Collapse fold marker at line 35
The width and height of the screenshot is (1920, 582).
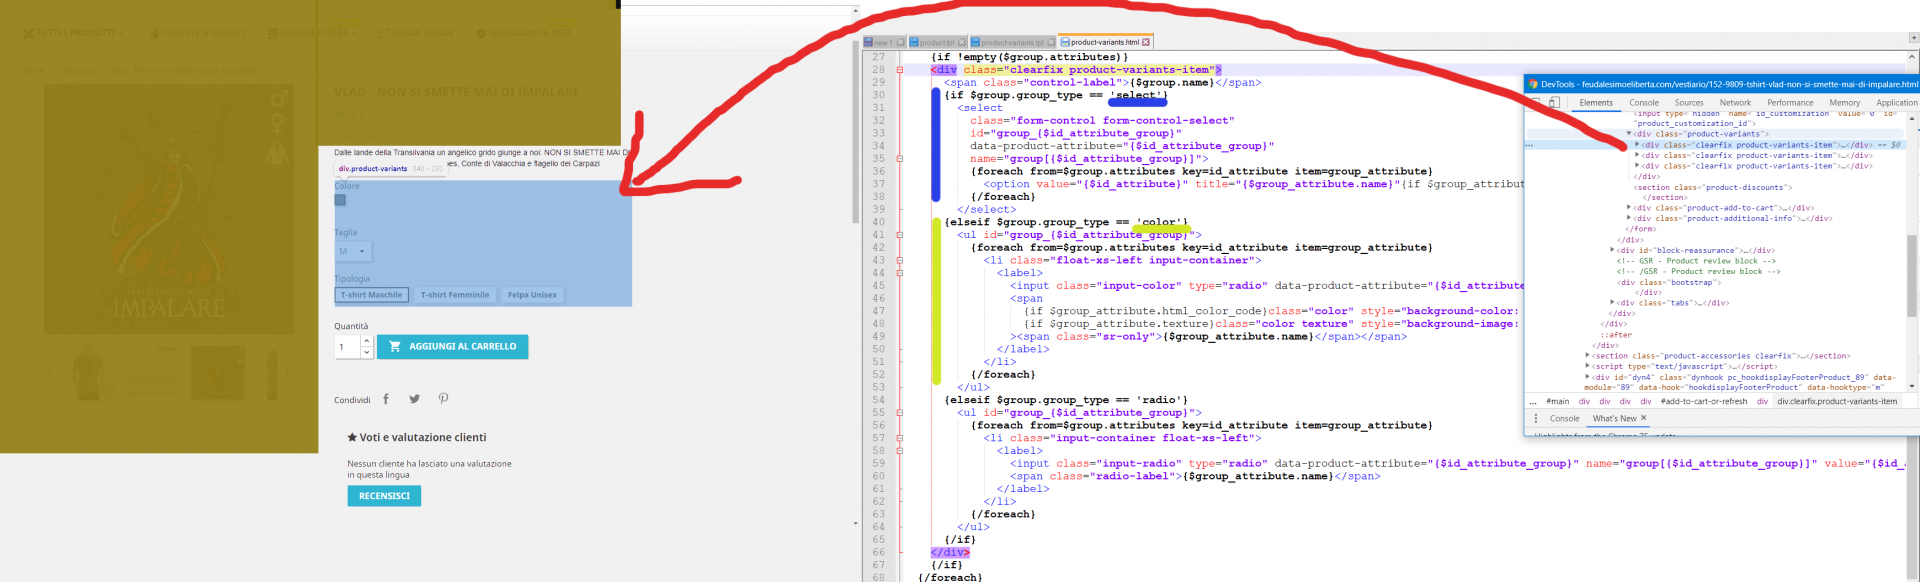click(900, 159)
